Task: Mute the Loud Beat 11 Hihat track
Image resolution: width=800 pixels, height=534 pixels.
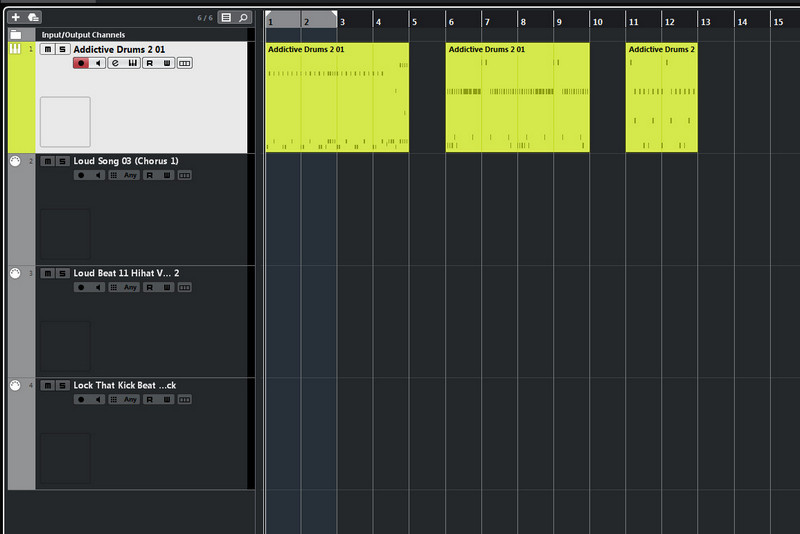Action: (x=47, y=273)
